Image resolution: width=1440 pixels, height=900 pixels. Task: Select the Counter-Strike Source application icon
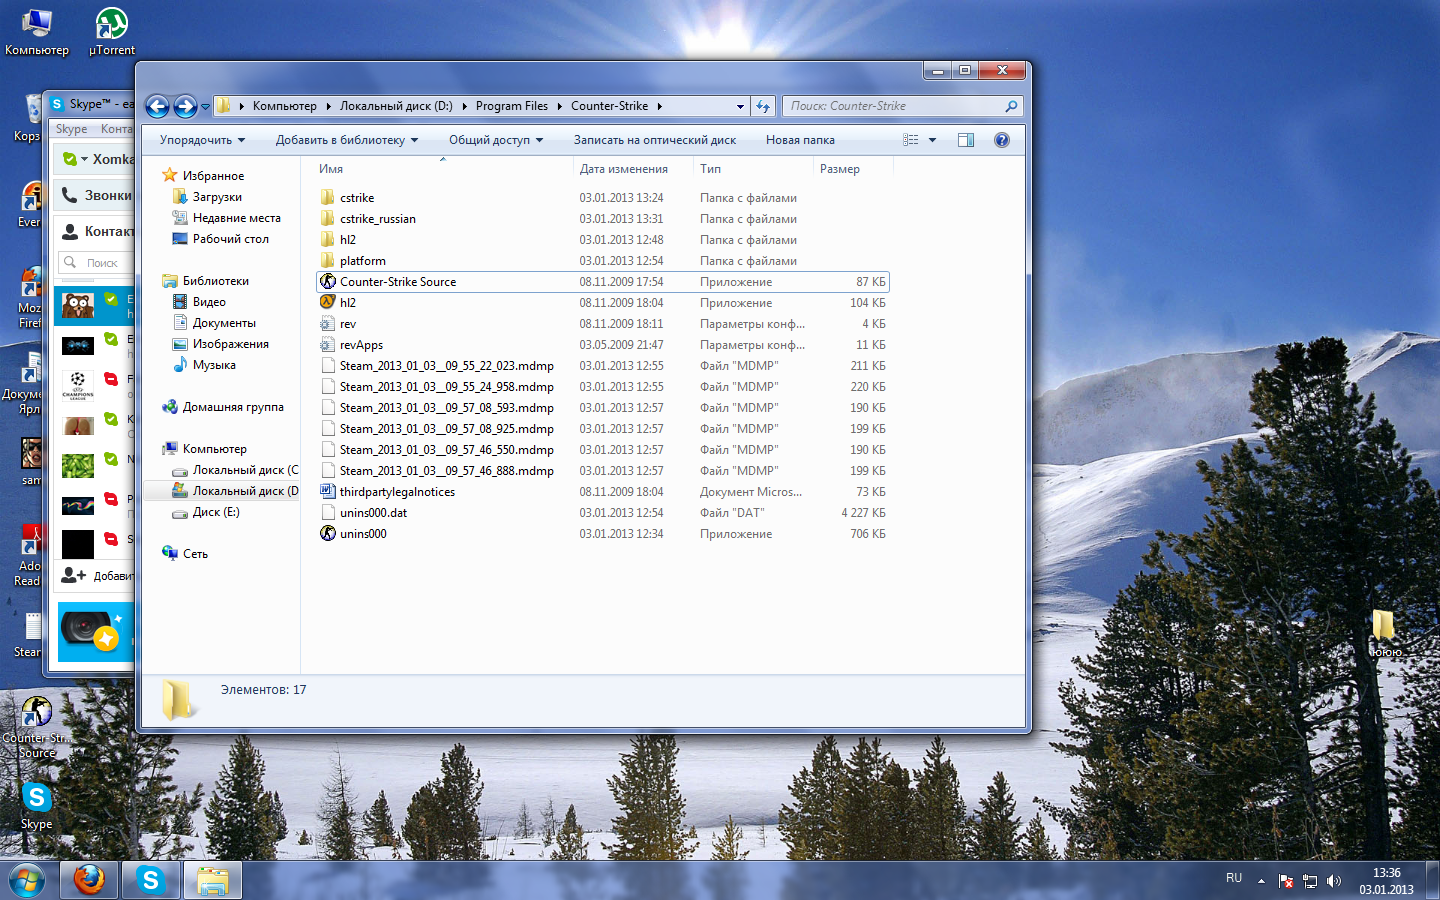(327, 282)
